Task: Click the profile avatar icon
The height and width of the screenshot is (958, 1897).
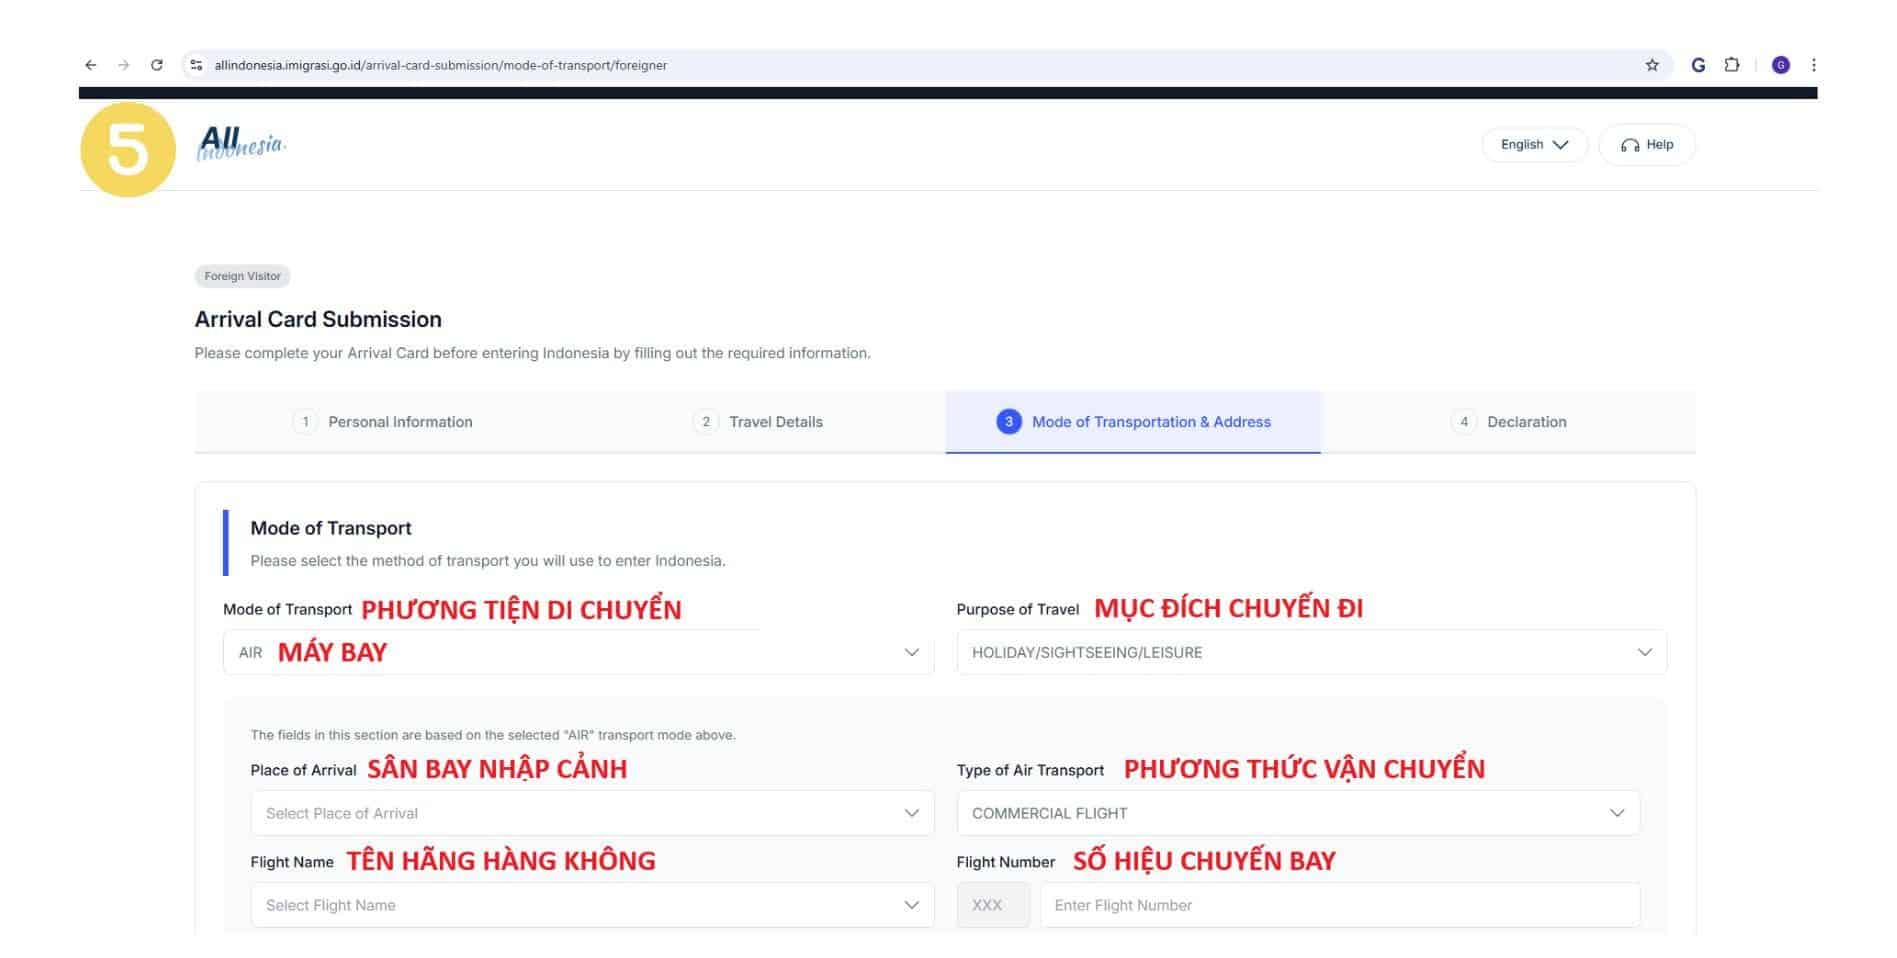Action: click(1780, 65)
